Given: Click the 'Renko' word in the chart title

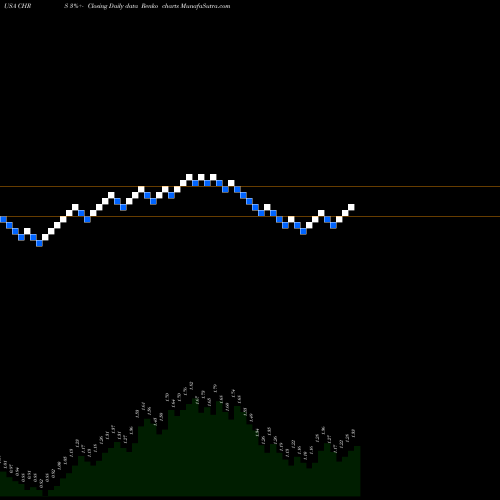Looking at the screenshot, I should coord(150,6).
